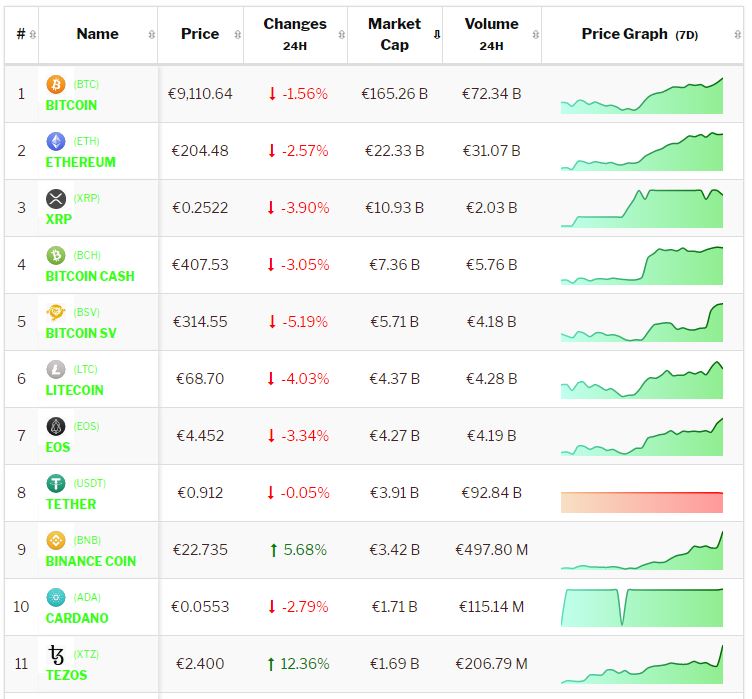Click the Tezos logo icon
This screenshot has height=699, width=752.
[x=56, y=655]
